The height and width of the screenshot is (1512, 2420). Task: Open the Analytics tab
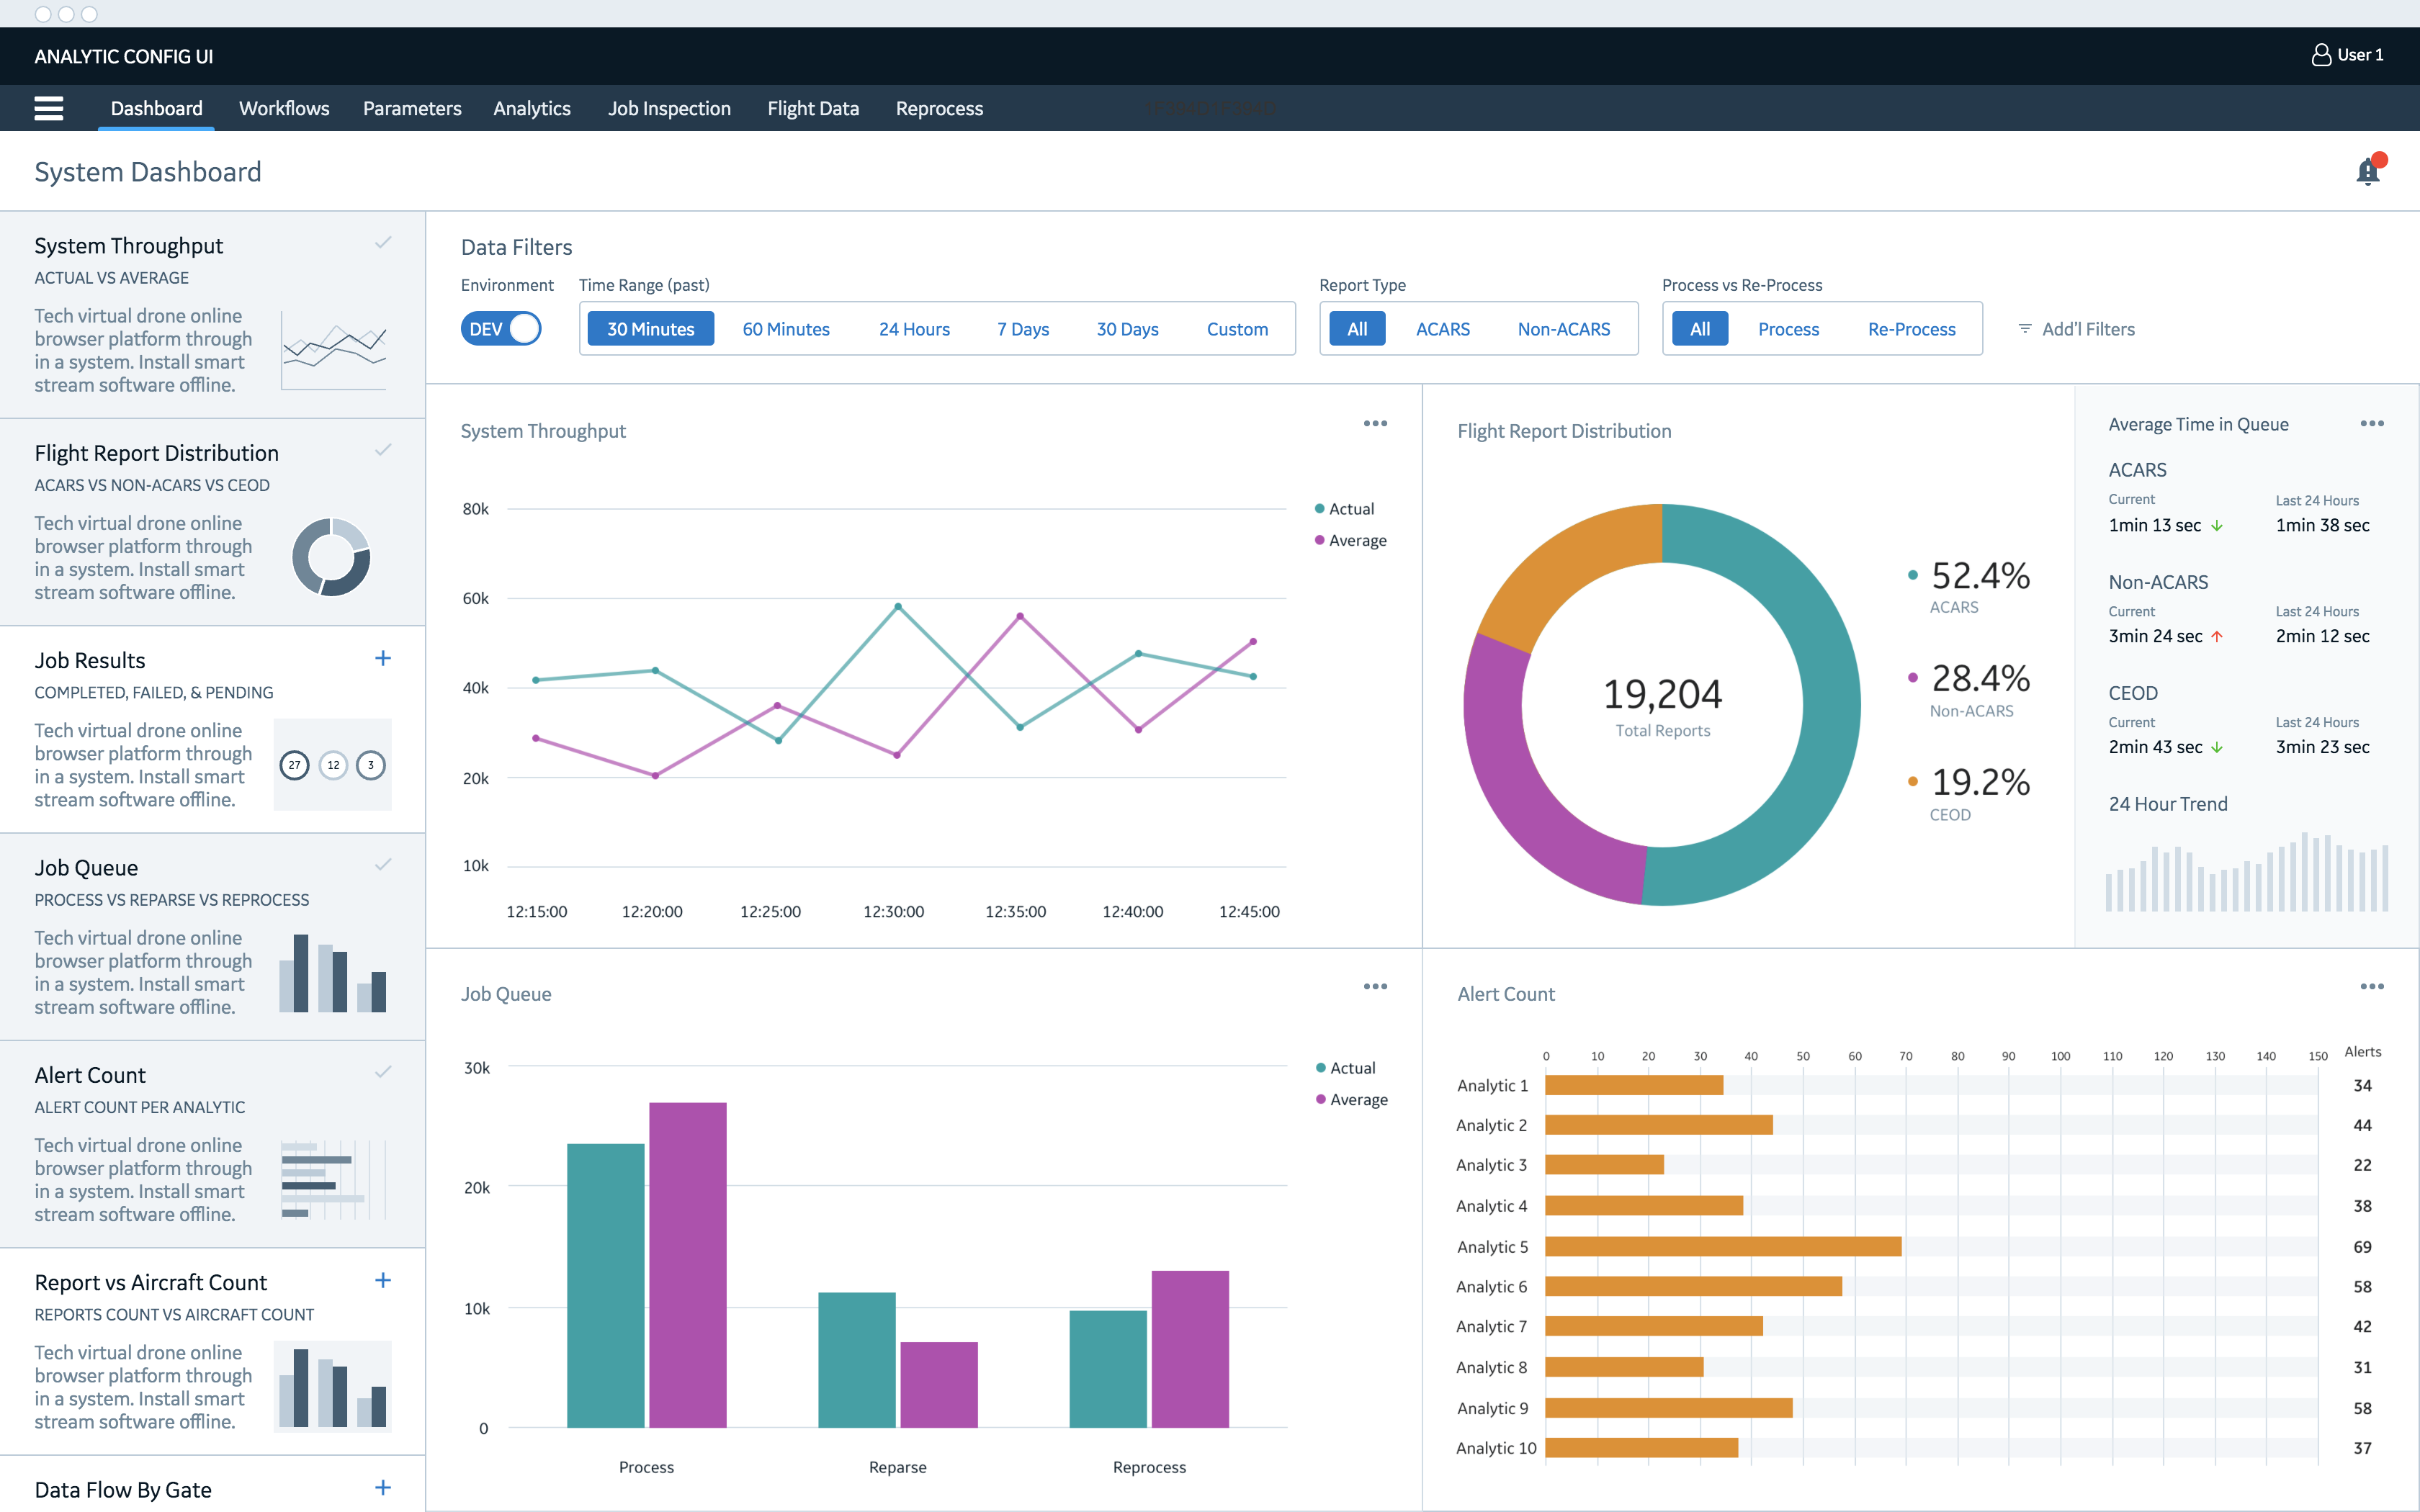tap(531, 108)
